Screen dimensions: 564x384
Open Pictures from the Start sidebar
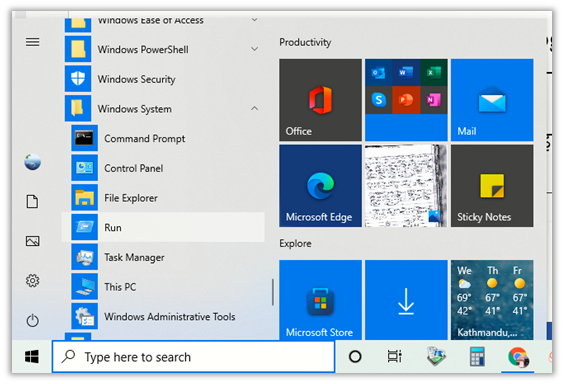tap(32, 241)
